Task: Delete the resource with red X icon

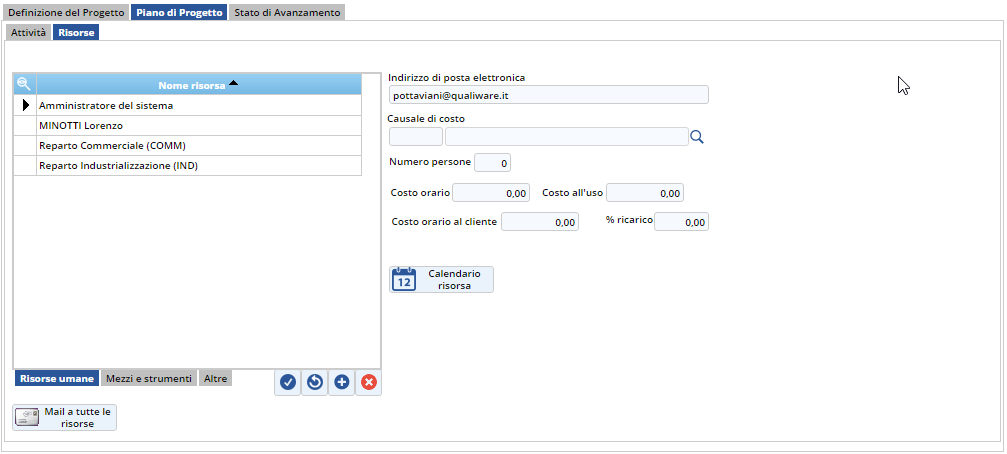Action: 368,382
